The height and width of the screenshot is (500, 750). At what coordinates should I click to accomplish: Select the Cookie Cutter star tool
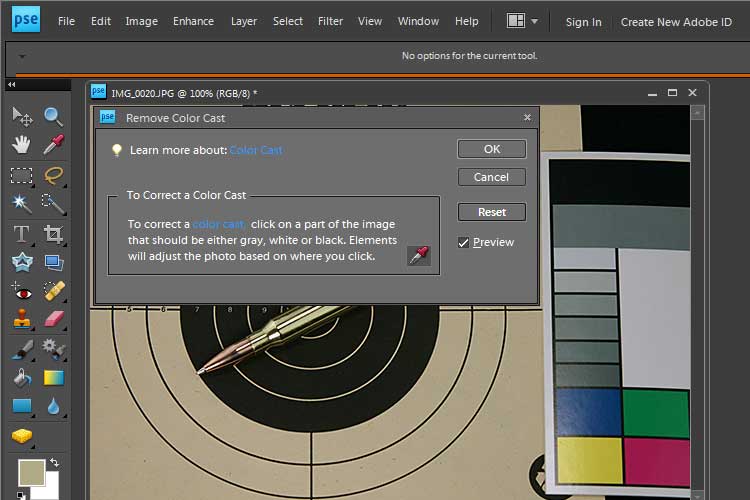click(x=22, y=262)
